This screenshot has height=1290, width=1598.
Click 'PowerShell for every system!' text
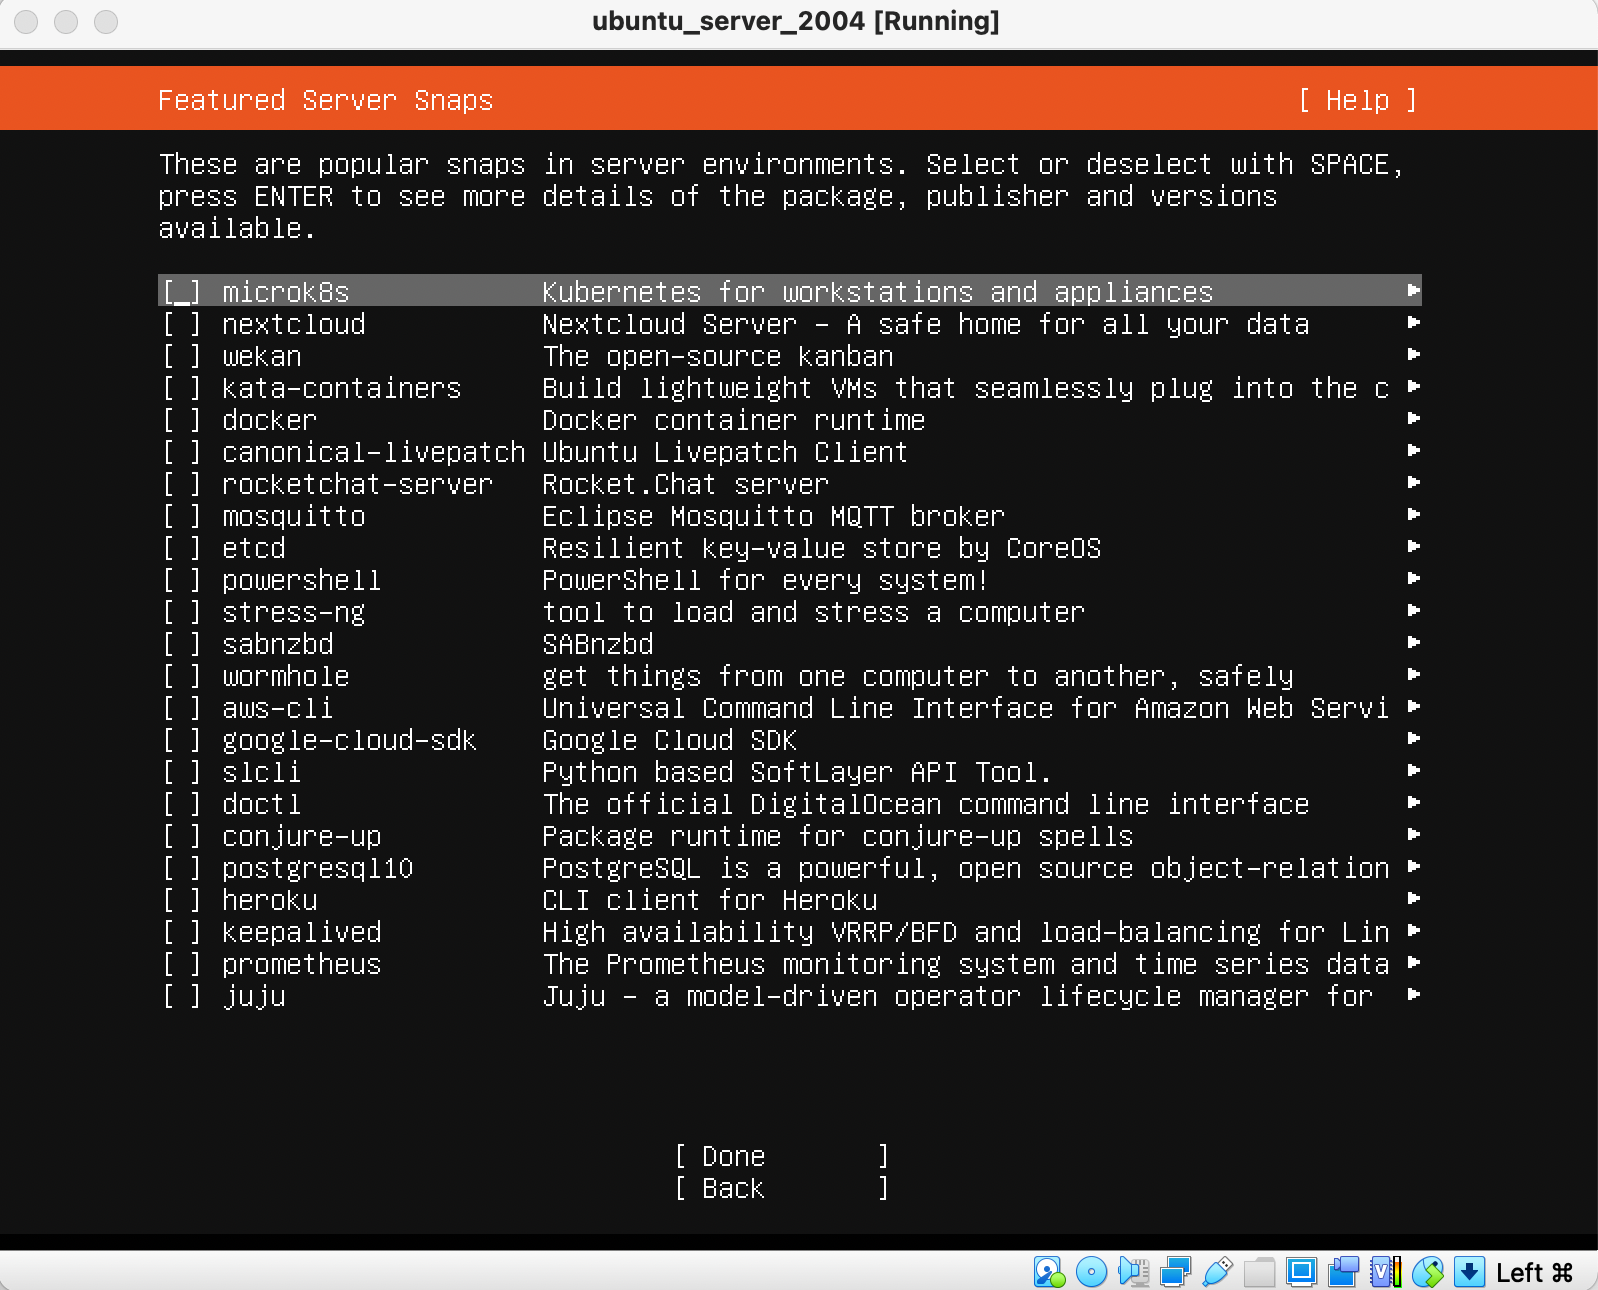coord(765,580)
